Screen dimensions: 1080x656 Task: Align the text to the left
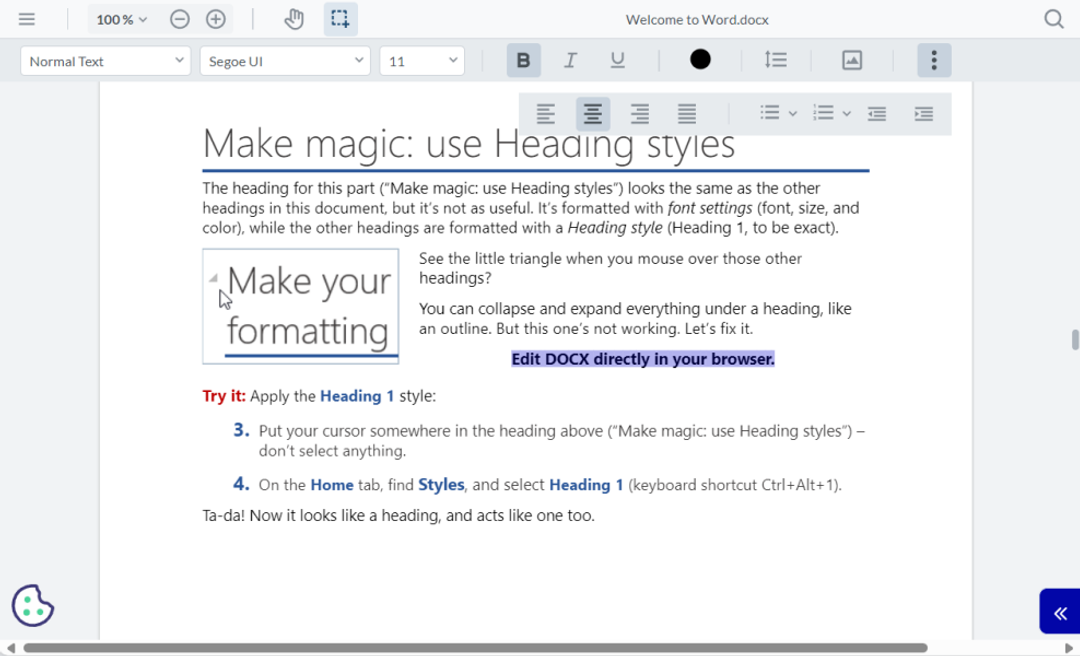pyautogui.click(x=545, y=113)
